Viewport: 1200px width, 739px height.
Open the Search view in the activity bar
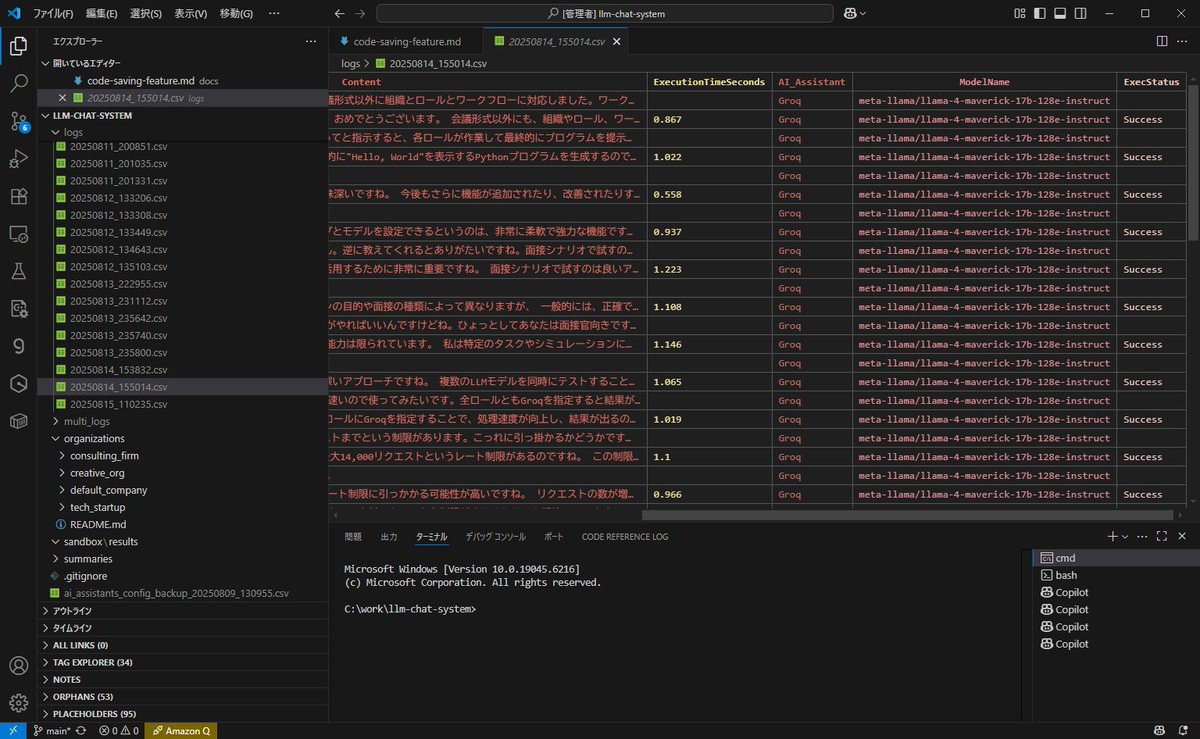(x=18, y=83)
